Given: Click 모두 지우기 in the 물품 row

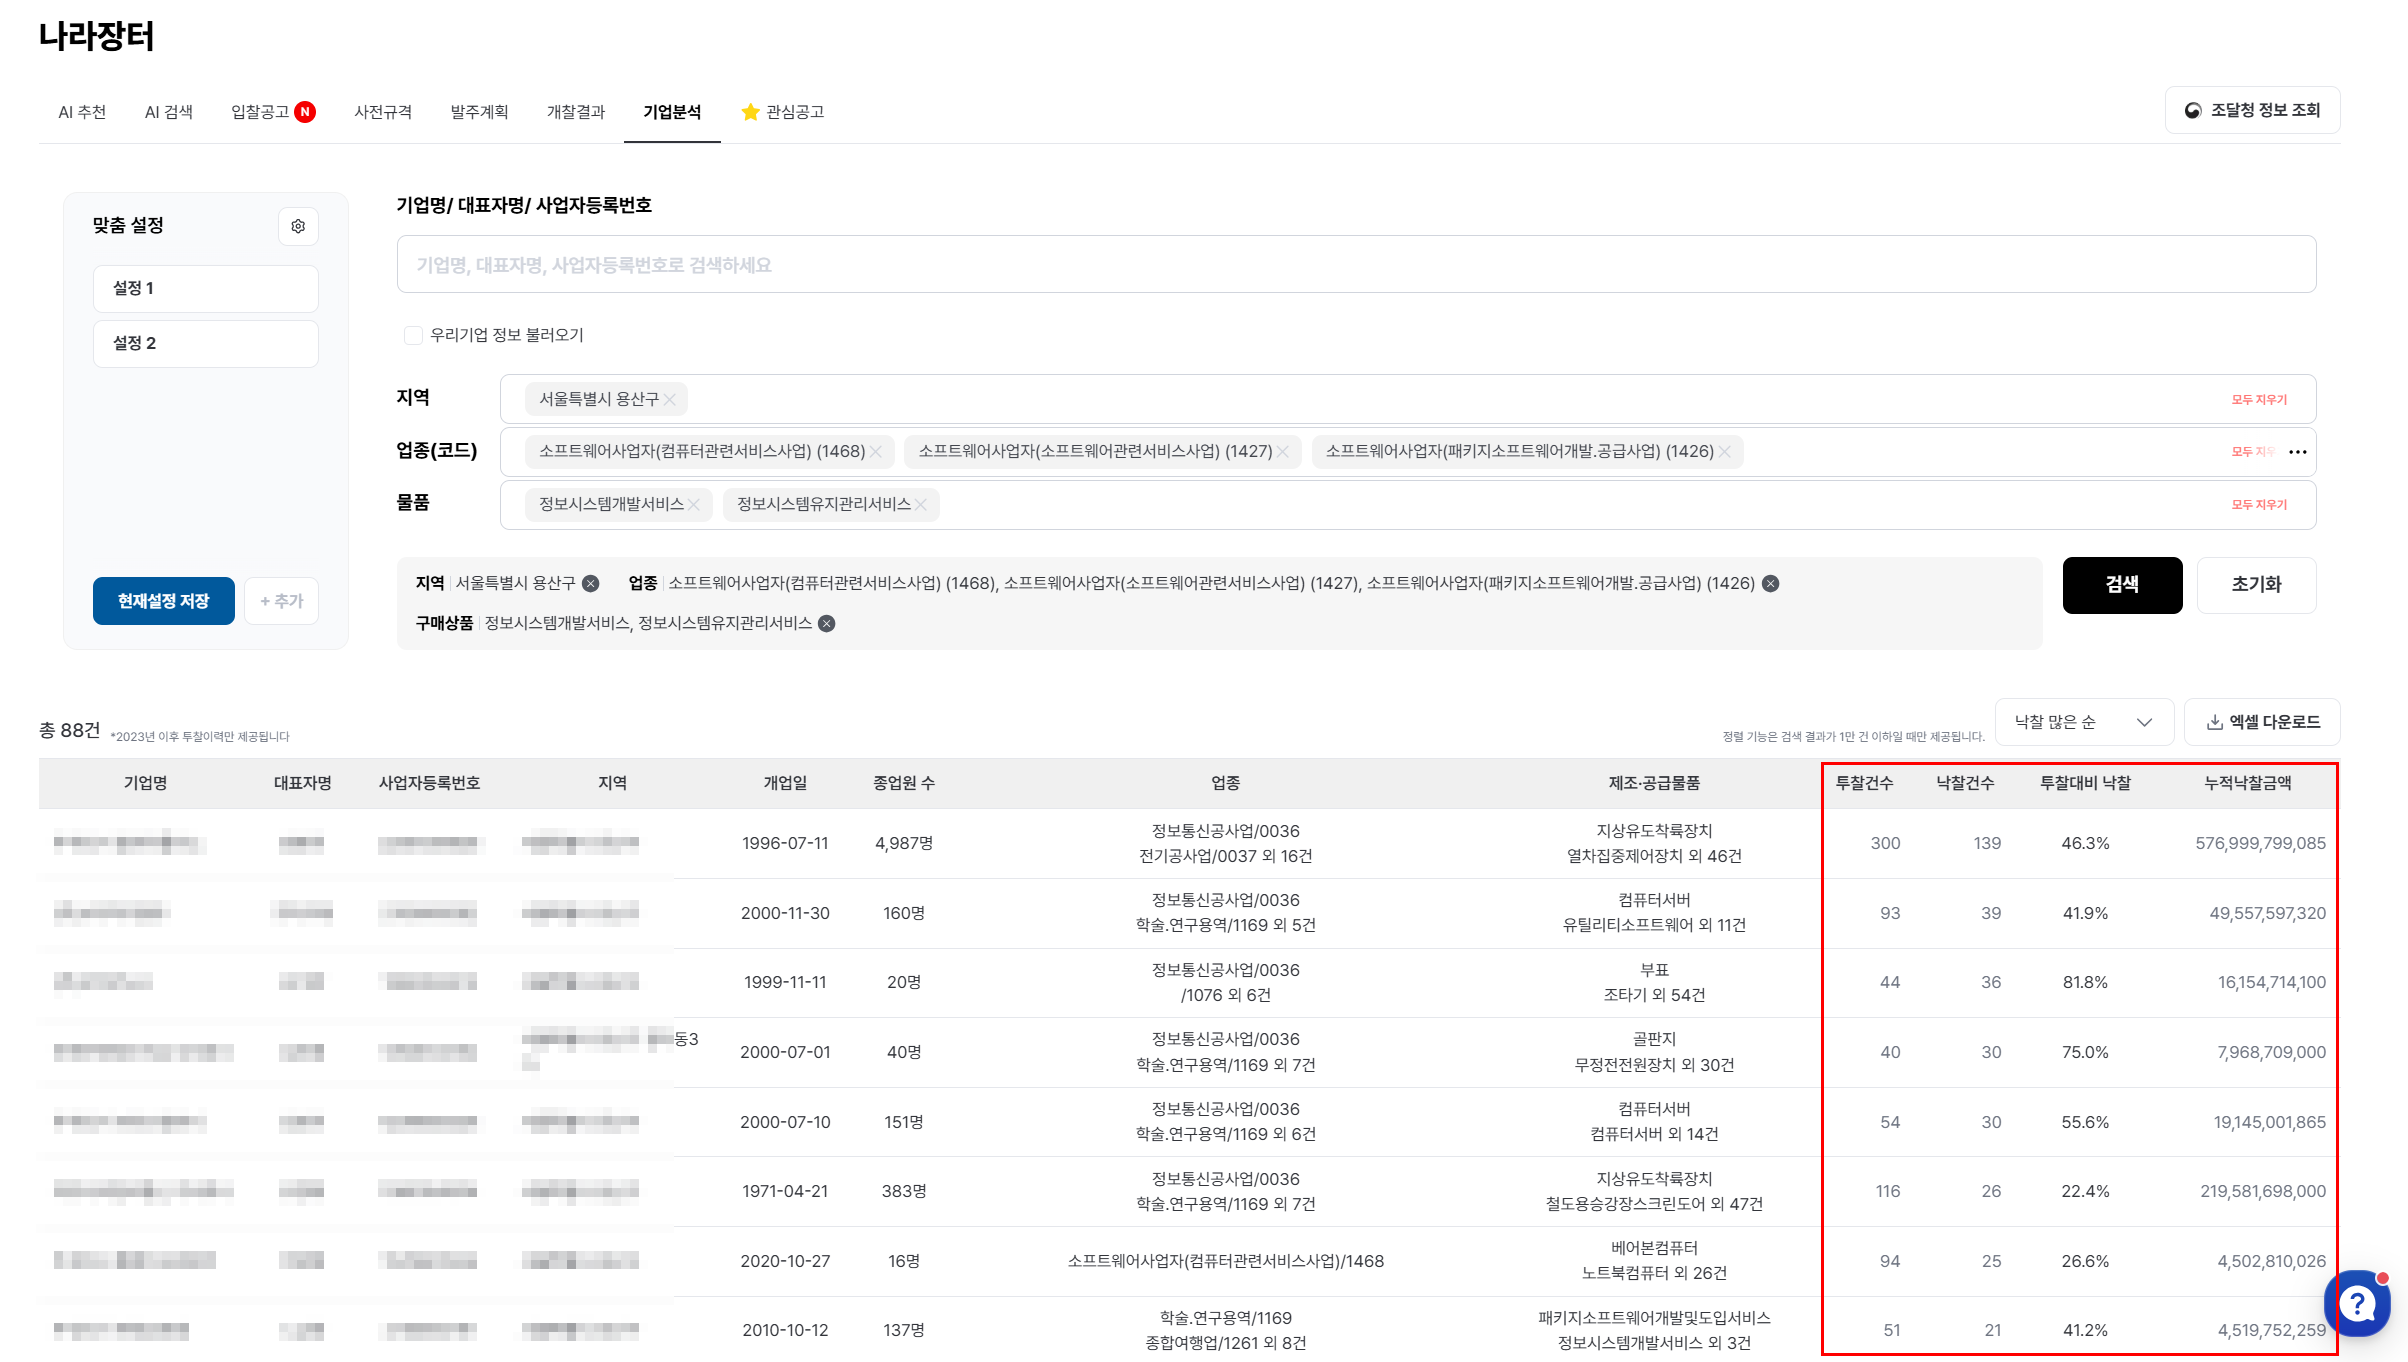Looking at the screenshot, I should click(2259, 504).
